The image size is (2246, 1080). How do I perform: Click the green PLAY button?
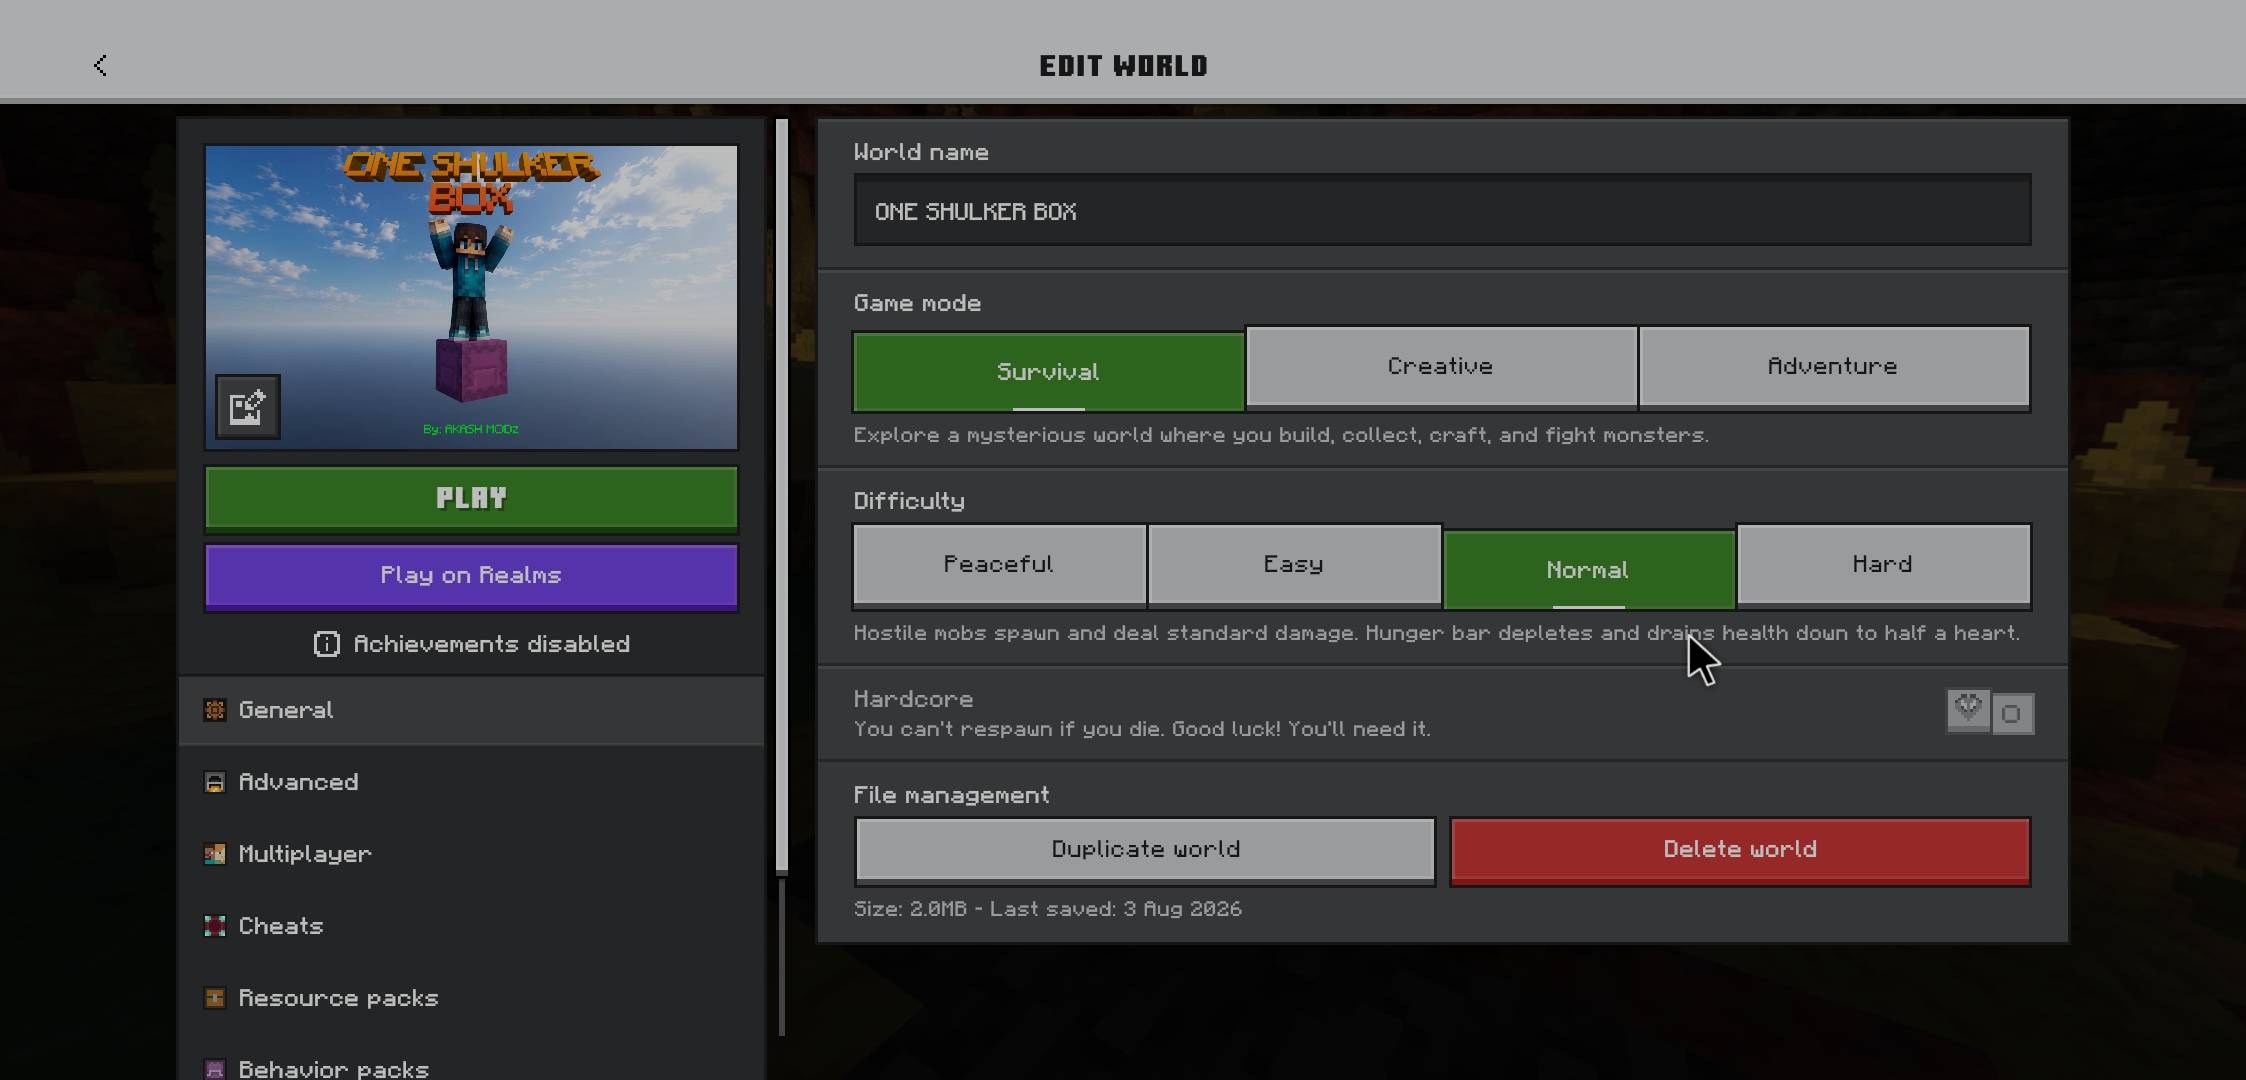point(471,498)
